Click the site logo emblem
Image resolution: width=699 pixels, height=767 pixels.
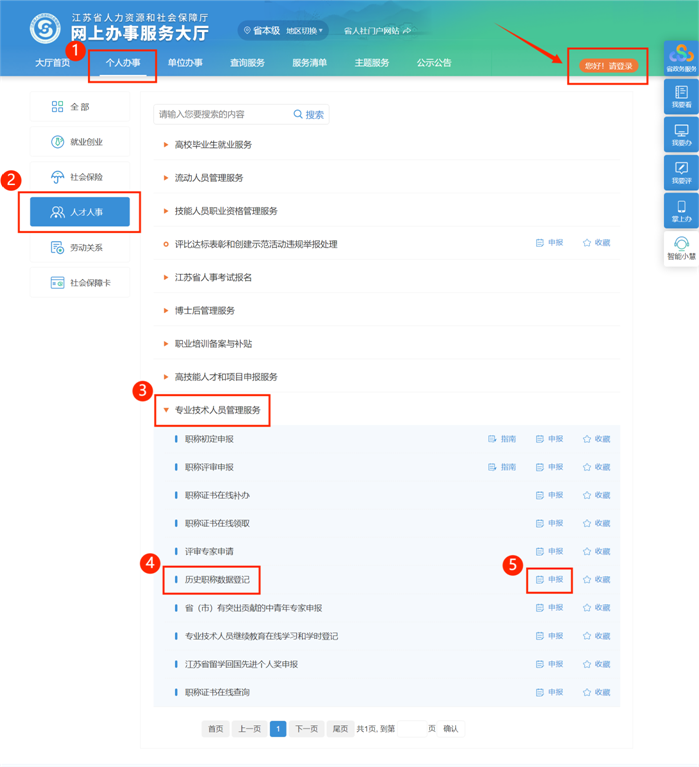45,28
